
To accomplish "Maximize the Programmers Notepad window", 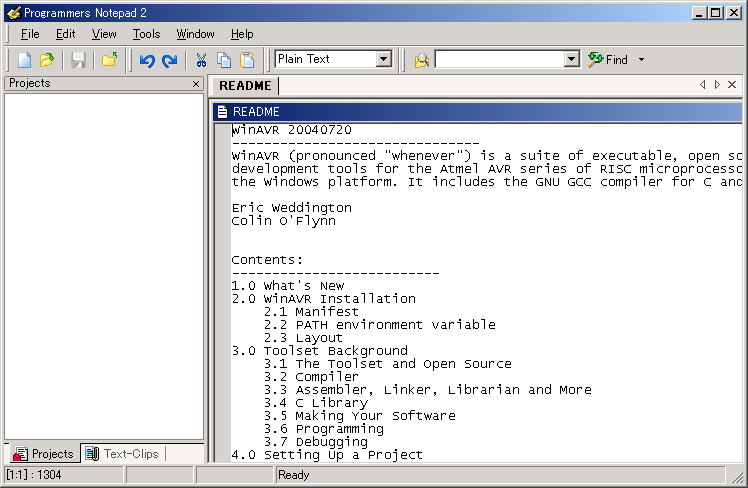I will pos(716,13).
